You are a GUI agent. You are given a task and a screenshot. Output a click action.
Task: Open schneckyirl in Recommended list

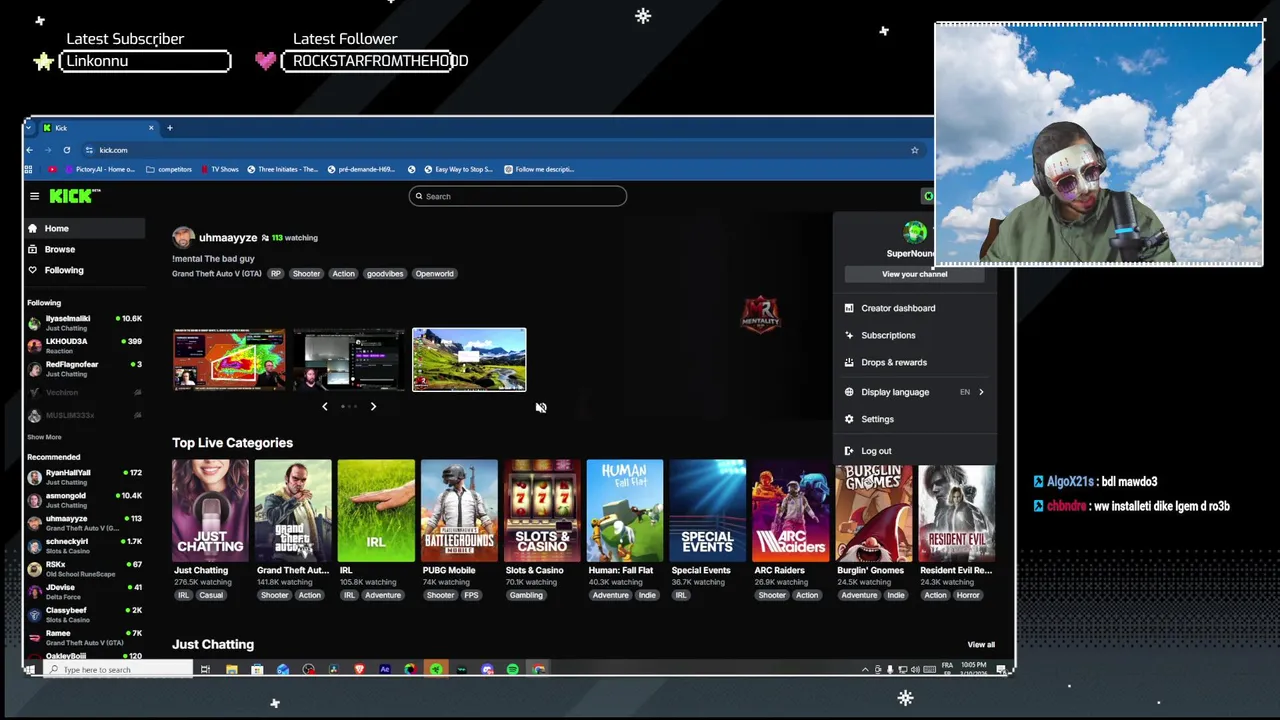(85, 546)
